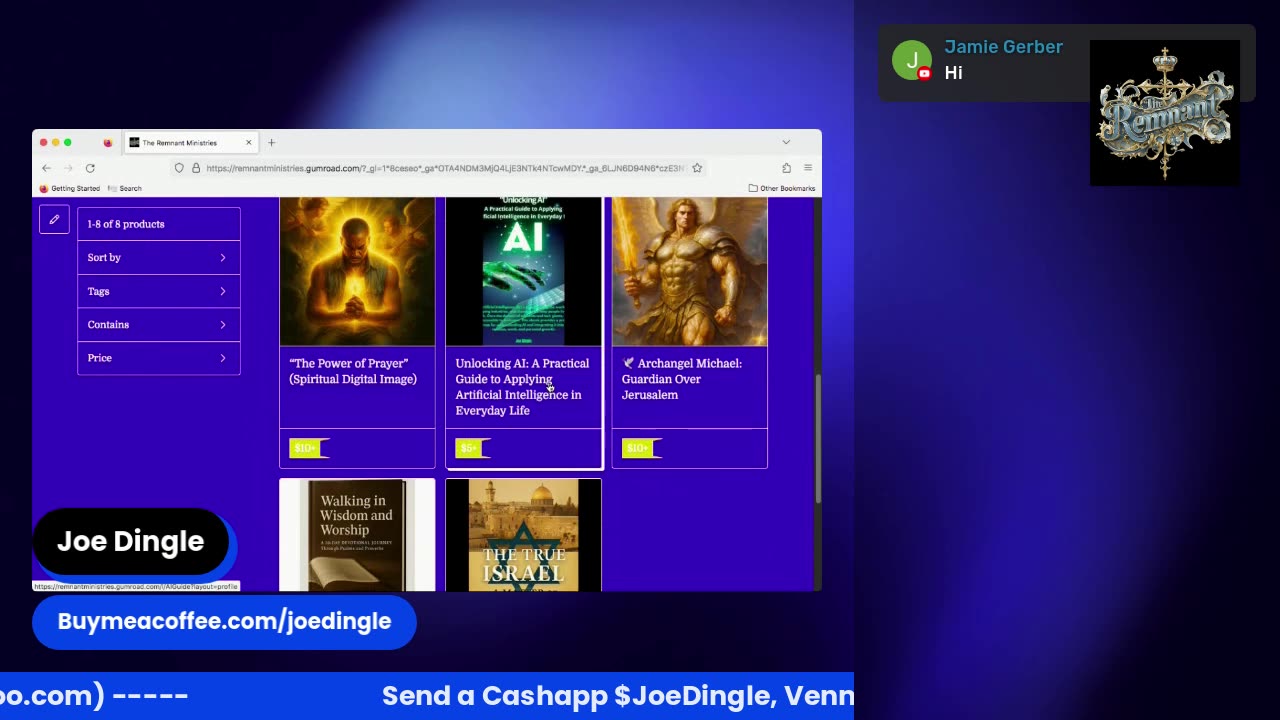Expand the Price filter
Screen dimensions: 1280x720
pos(159,358)
